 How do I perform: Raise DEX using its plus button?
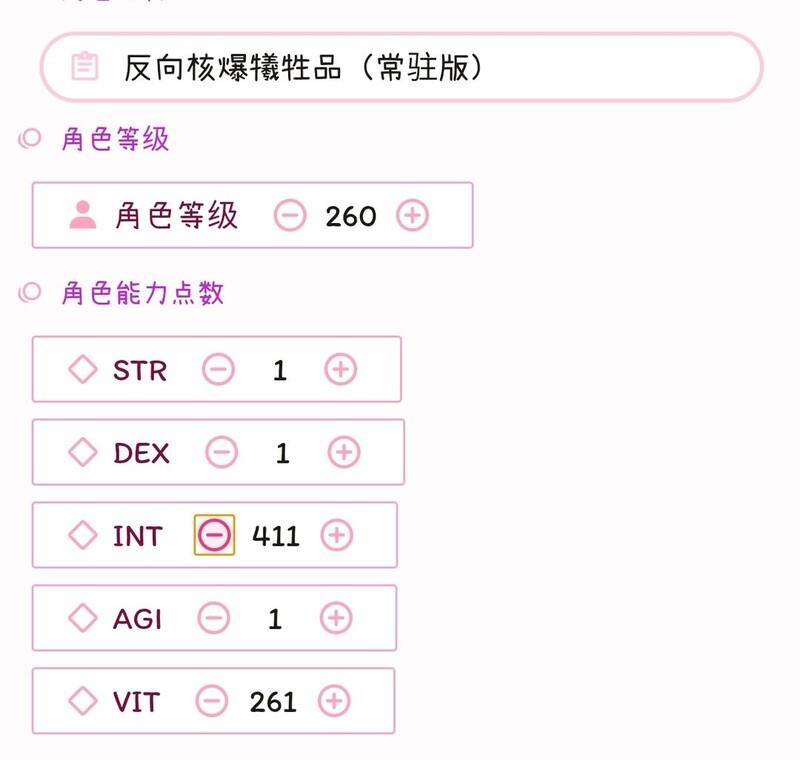(x=343, y=453)
